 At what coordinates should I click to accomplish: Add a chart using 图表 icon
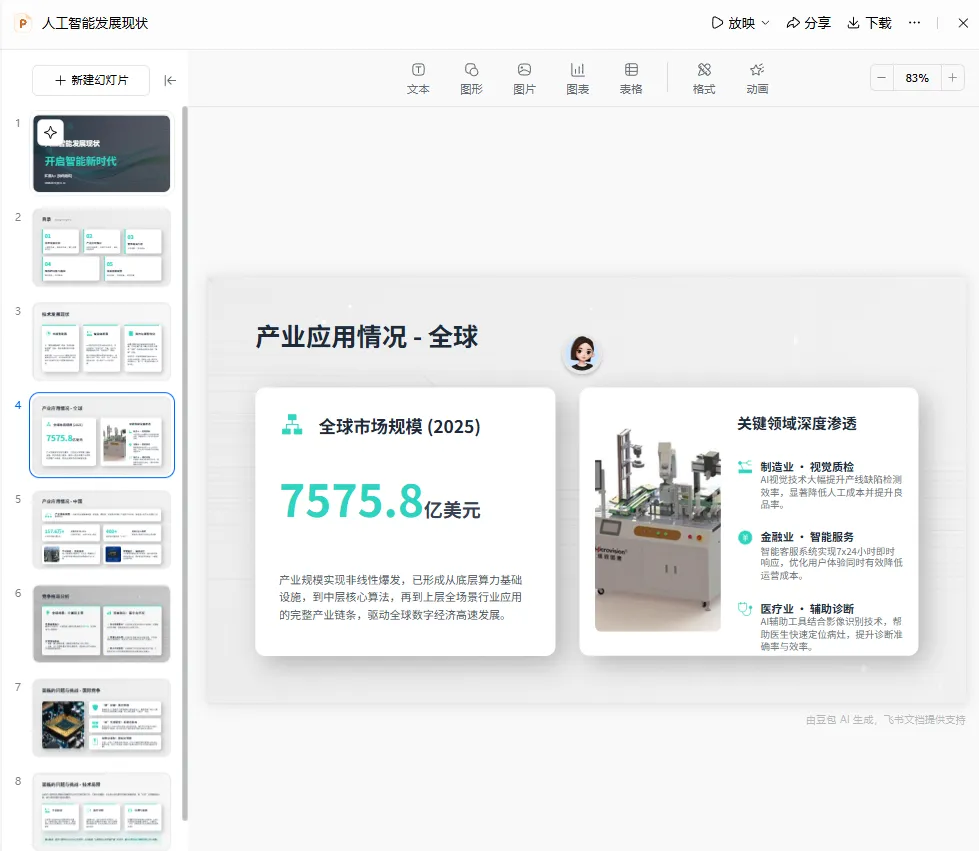578,79
